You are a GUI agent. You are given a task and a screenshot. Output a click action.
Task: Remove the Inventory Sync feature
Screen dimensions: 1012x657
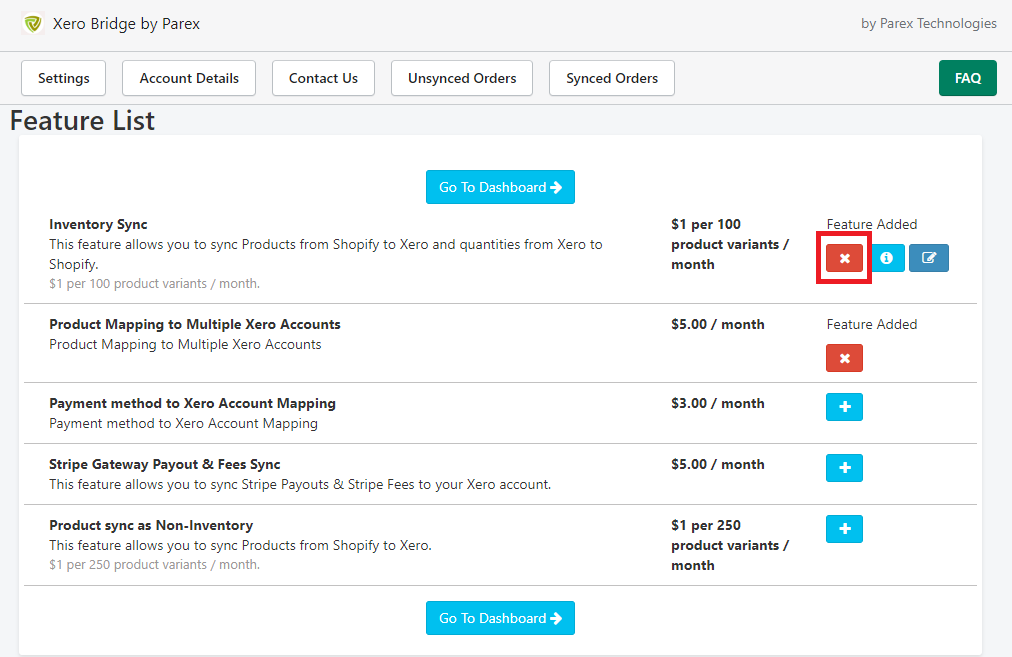pyautogui.click(x=844, y=258)
